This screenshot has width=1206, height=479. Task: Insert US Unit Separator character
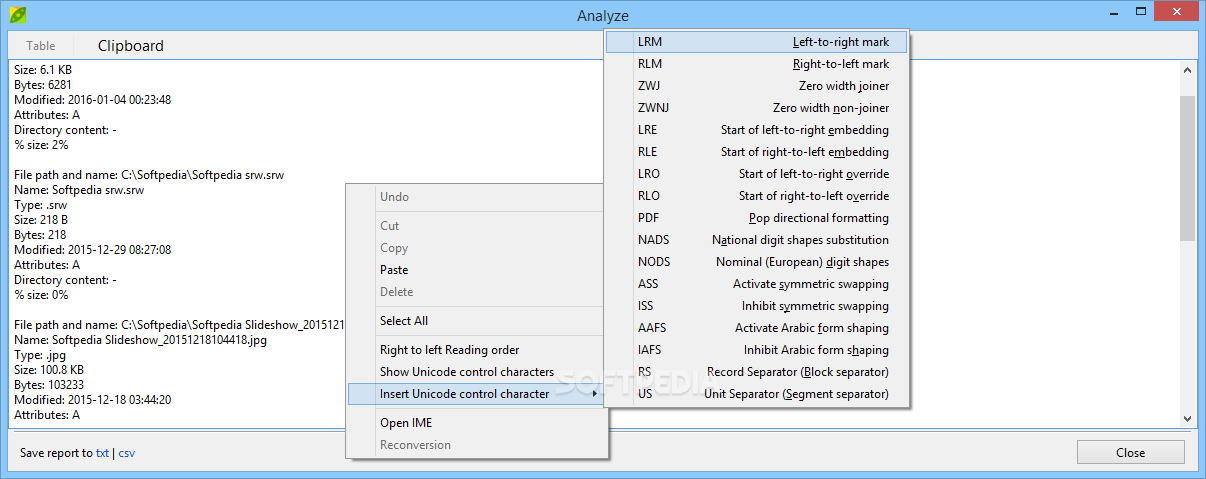click(757, 394)
